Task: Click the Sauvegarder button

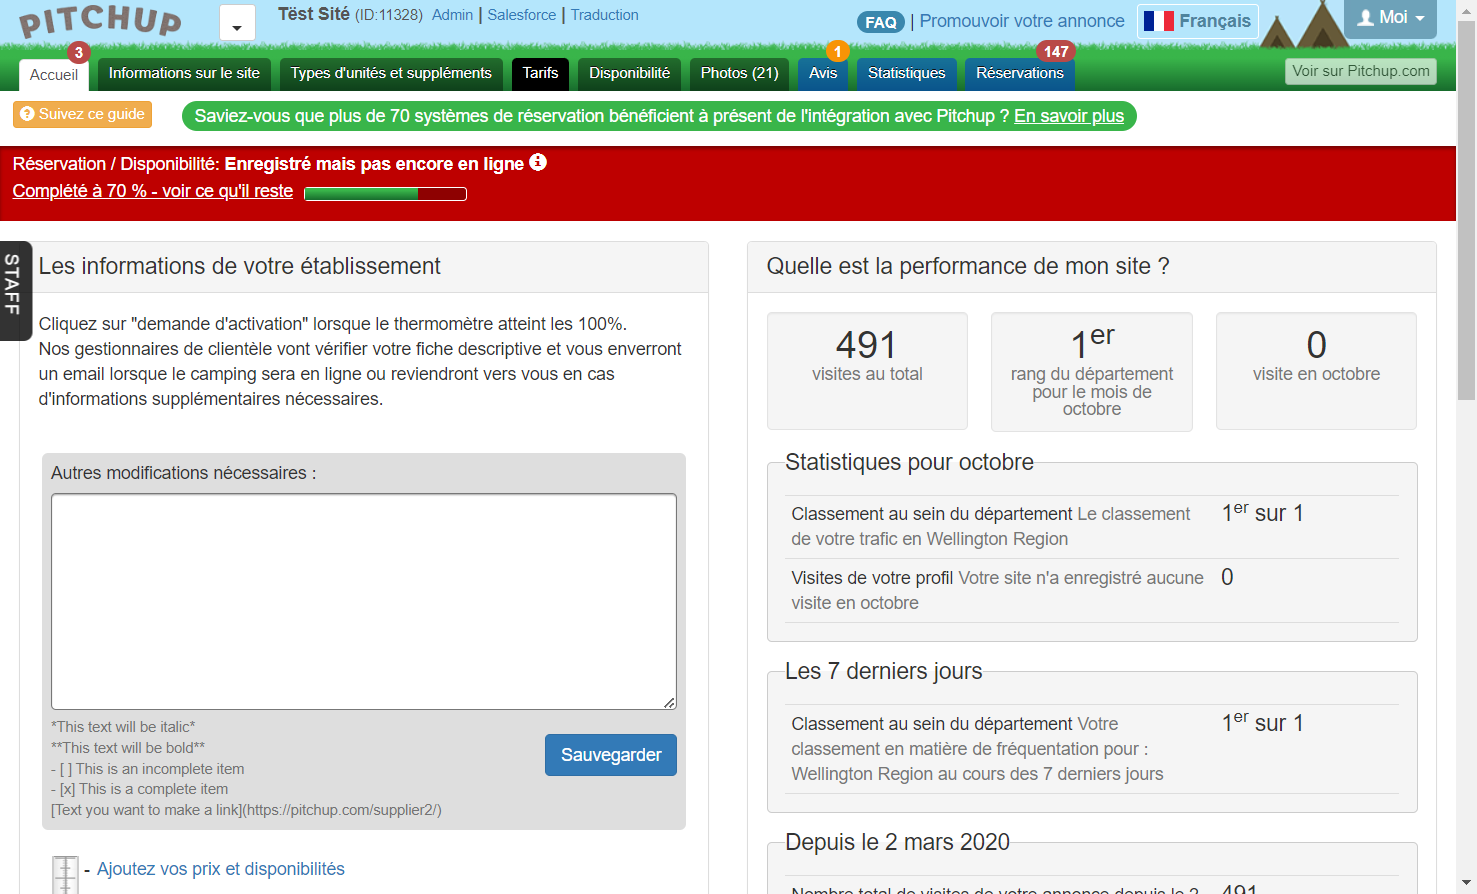Action: pyautogui.click(x=611, y=755)
